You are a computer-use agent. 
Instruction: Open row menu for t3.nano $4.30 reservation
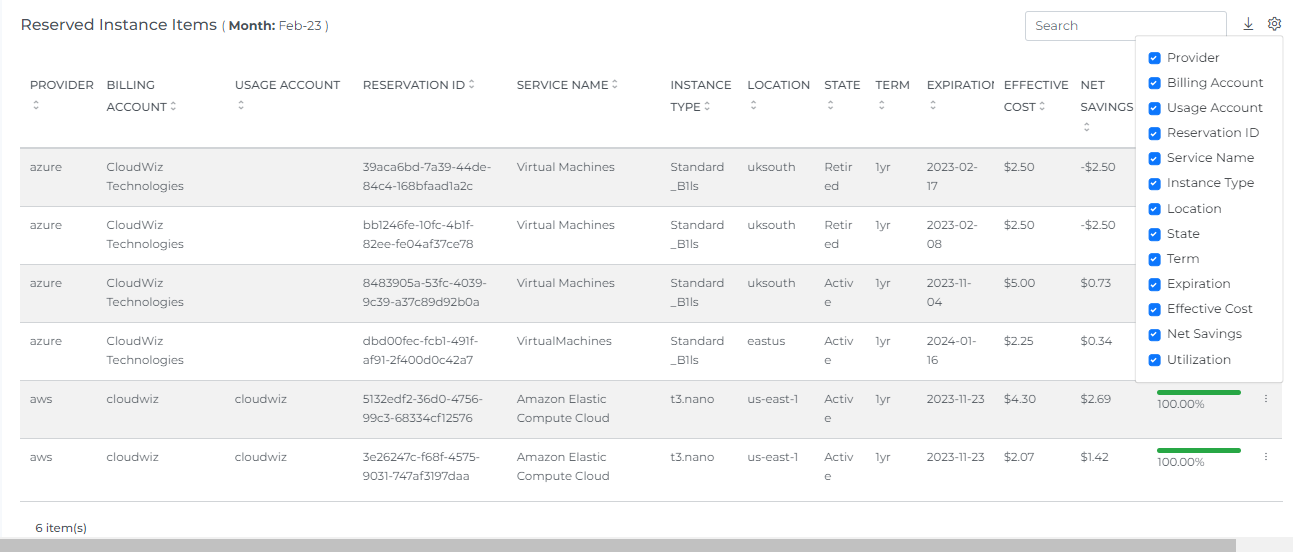pyautogui.click(x=1265, y=399)
